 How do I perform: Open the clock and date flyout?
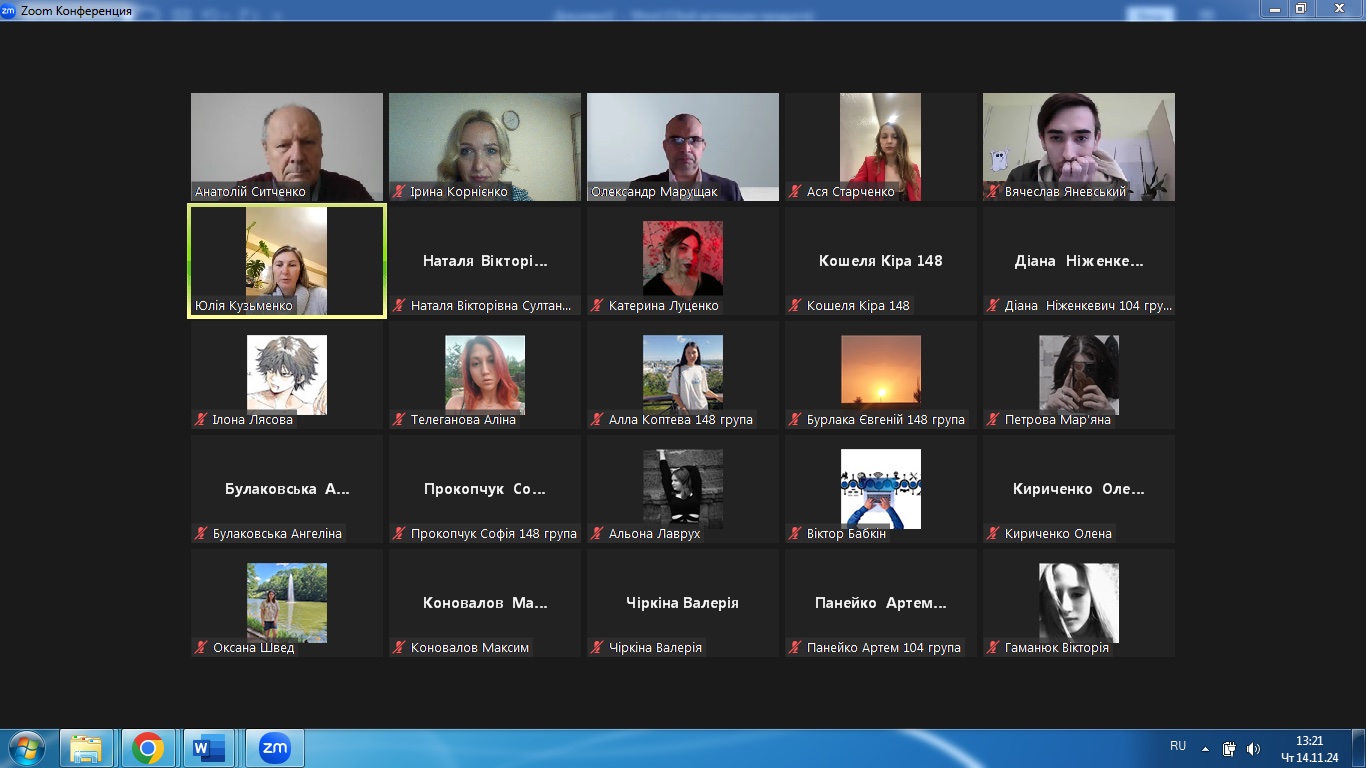(1309, 748)
